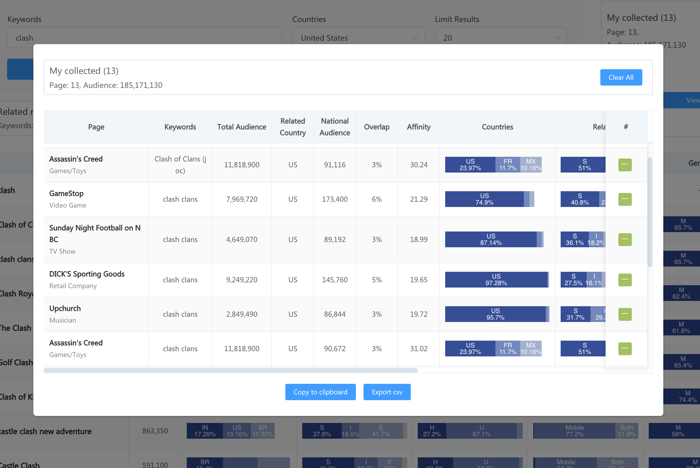Click the National Audience column header
Screen dimensions: 700x468
[334, 127]
